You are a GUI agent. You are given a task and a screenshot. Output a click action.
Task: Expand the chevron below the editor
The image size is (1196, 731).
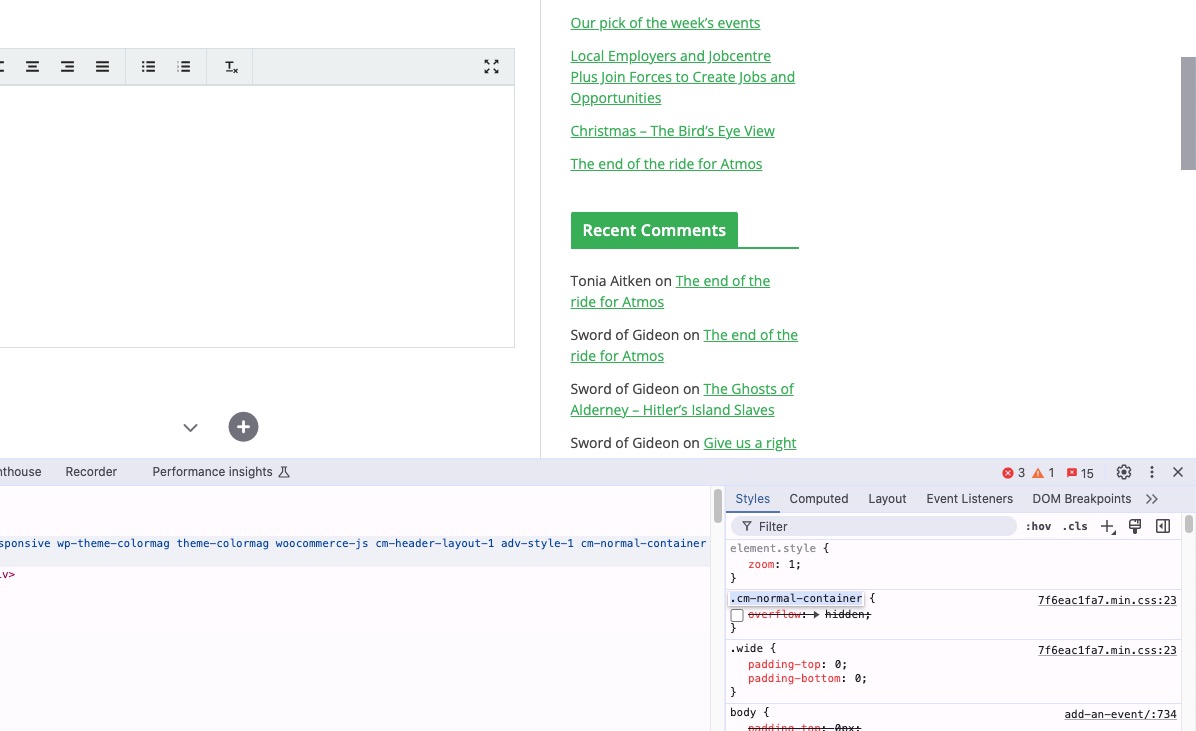pyautogui.click(x=190, y=428)
